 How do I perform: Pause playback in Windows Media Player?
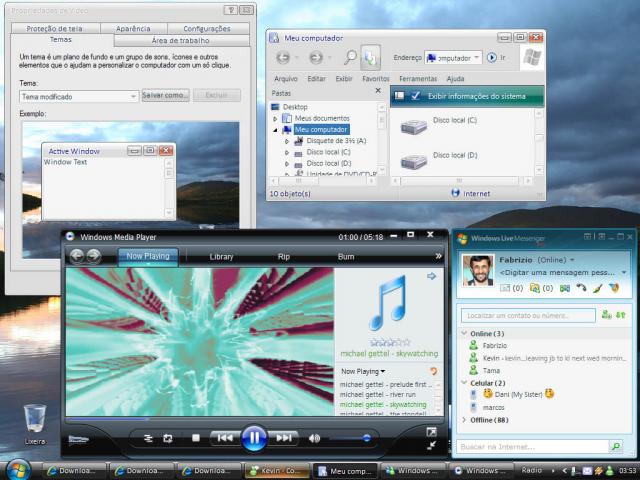[253, 438]
